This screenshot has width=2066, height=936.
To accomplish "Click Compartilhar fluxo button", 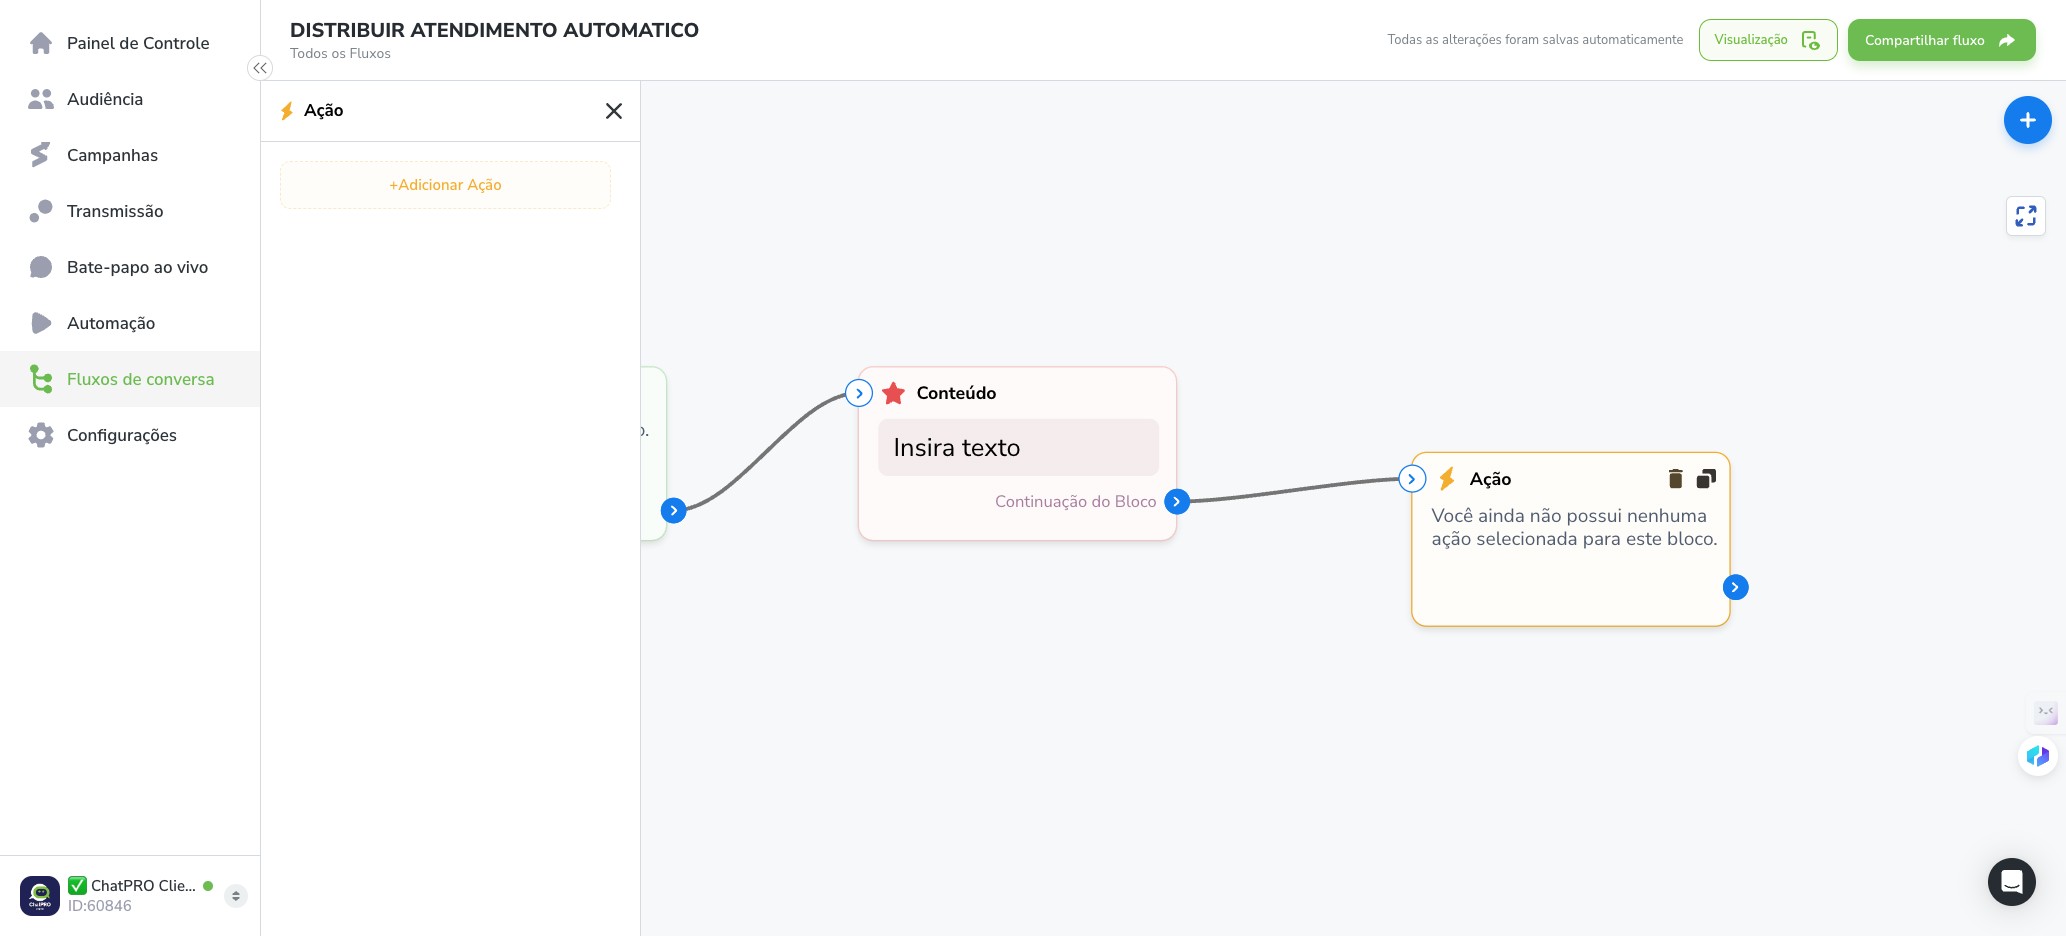I will pos(1941,40).
